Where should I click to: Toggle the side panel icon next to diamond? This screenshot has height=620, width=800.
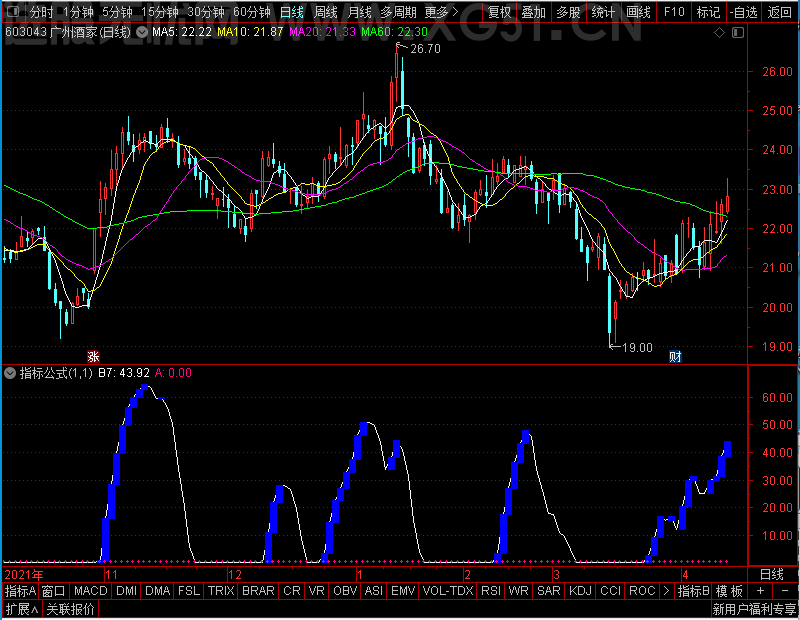pos(738,33)
